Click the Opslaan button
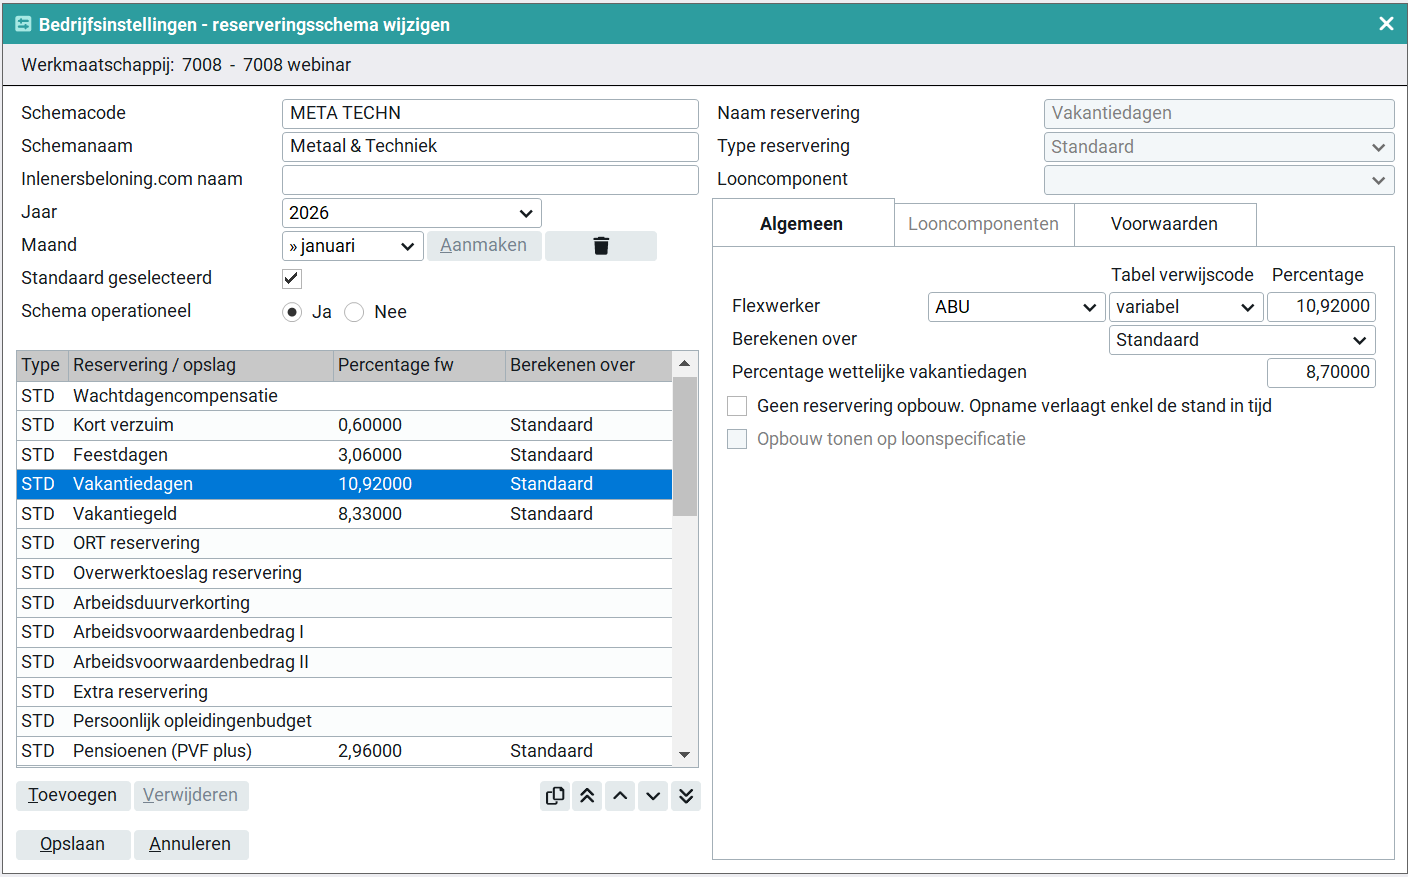Image resolution: width=1408 pixels, height=877 pixels. click(73, 844)
